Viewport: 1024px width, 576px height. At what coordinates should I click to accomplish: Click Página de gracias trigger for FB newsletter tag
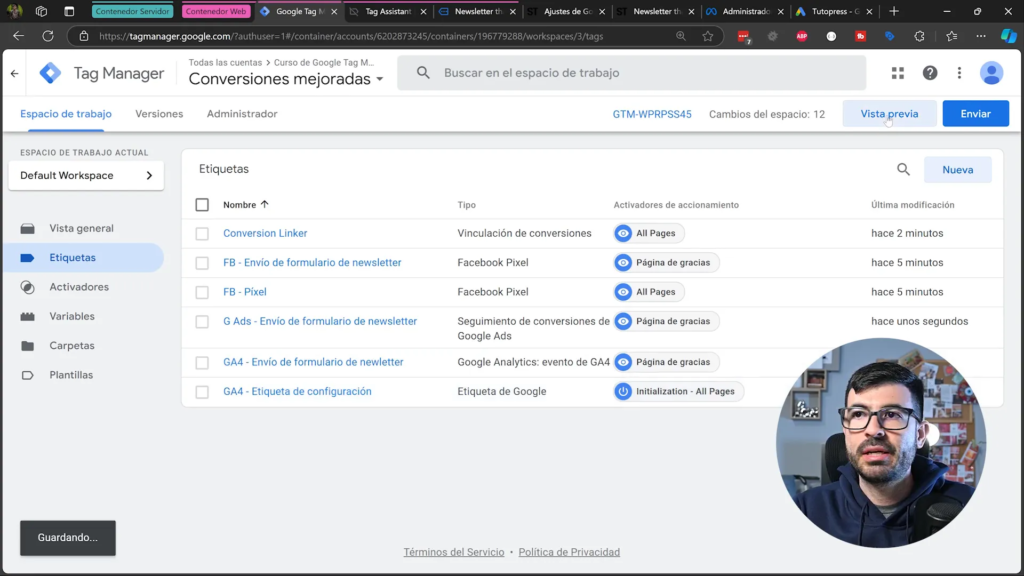666,263
